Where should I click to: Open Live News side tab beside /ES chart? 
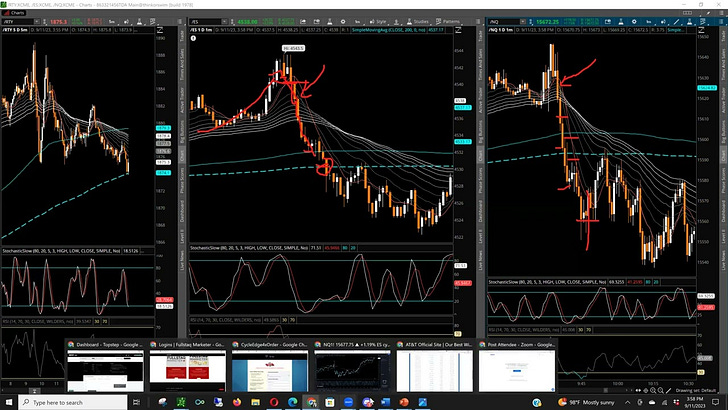coord(480,260)
